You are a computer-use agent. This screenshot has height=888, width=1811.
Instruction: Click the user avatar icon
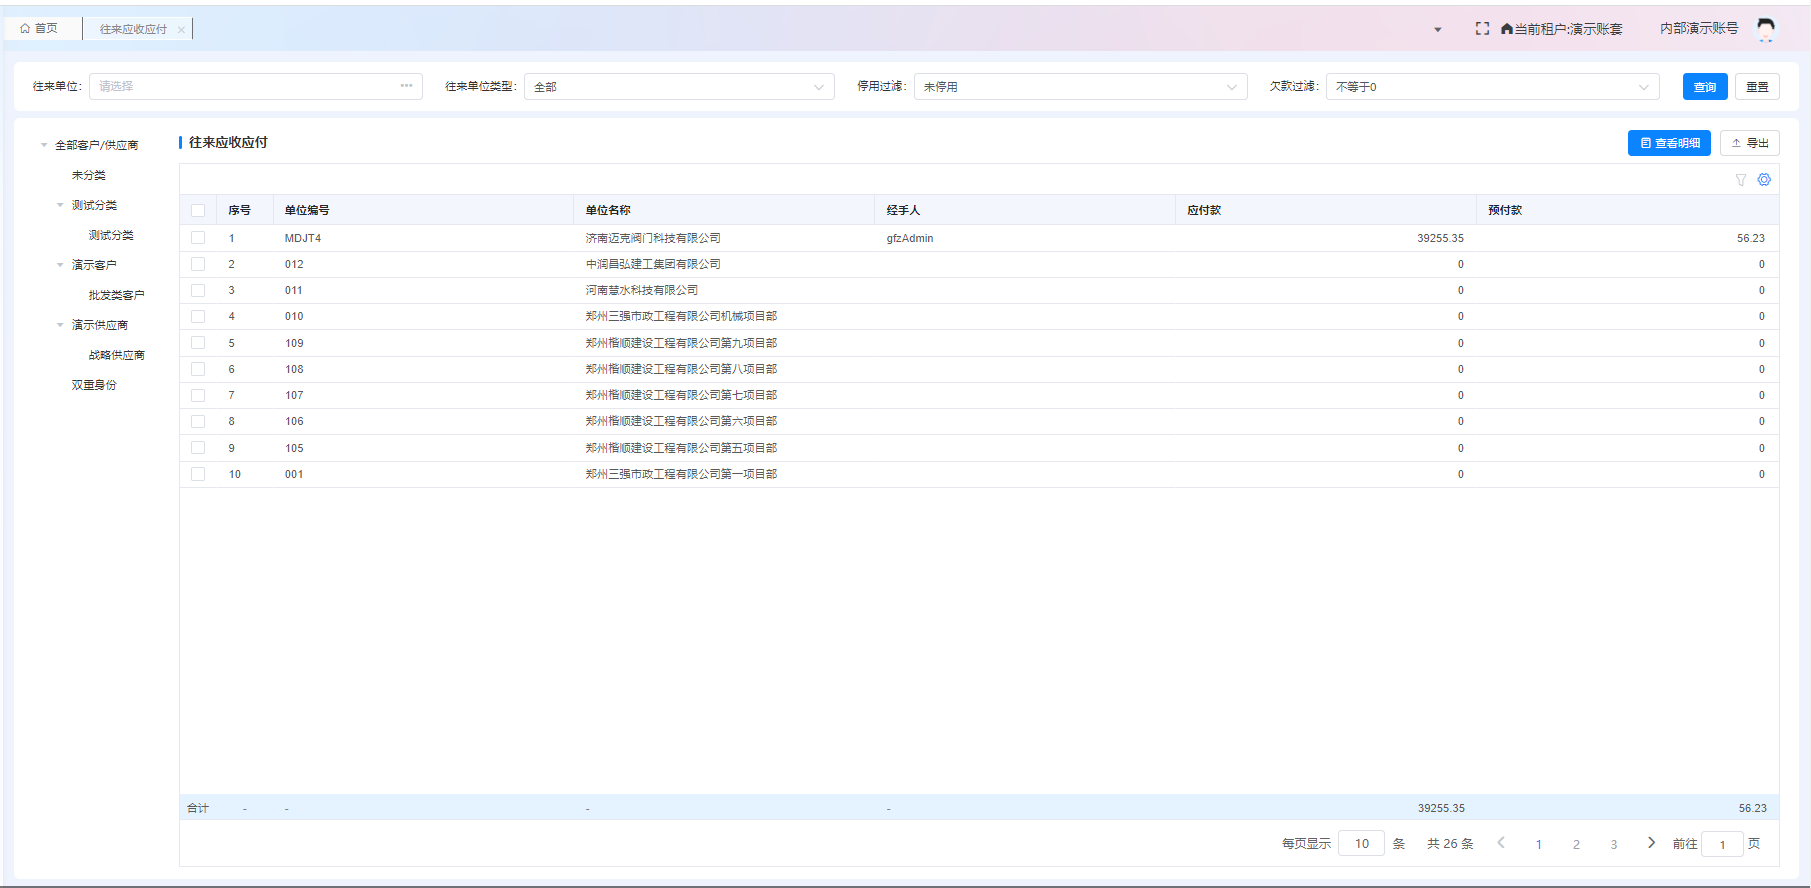pos(1766,29)
